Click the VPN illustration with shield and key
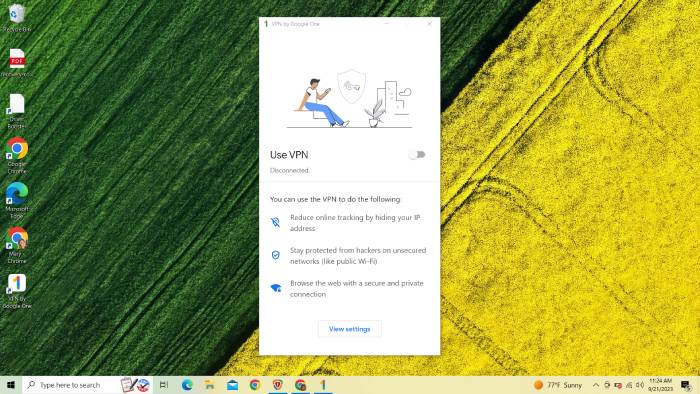The image size is (700, 394). 350,98
